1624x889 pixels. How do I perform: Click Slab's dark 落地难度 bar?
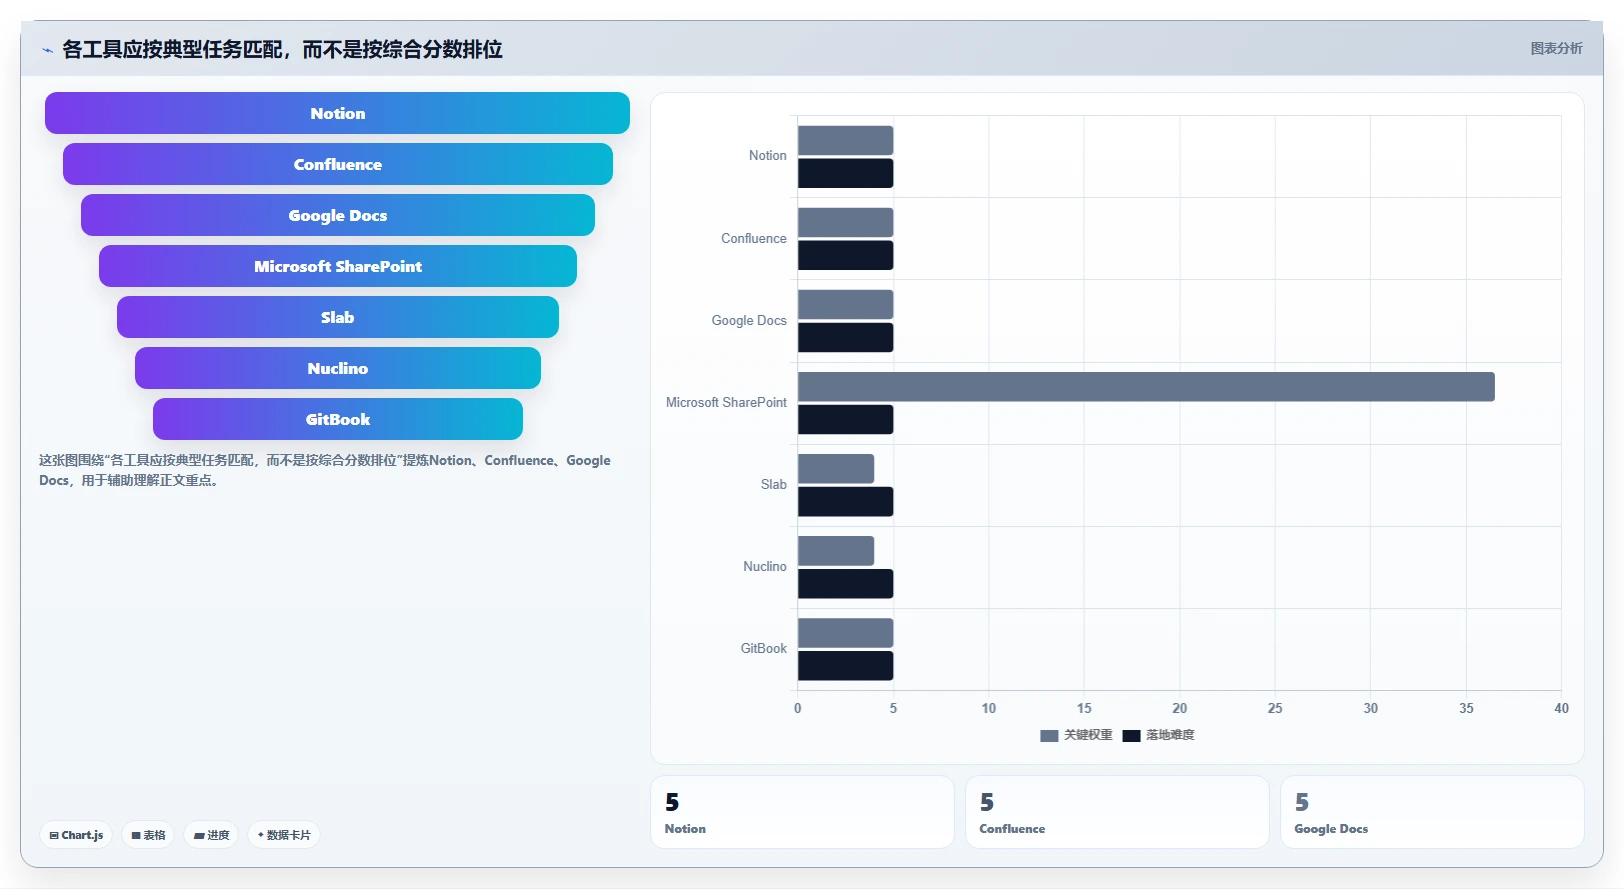(x=845, y=502)
